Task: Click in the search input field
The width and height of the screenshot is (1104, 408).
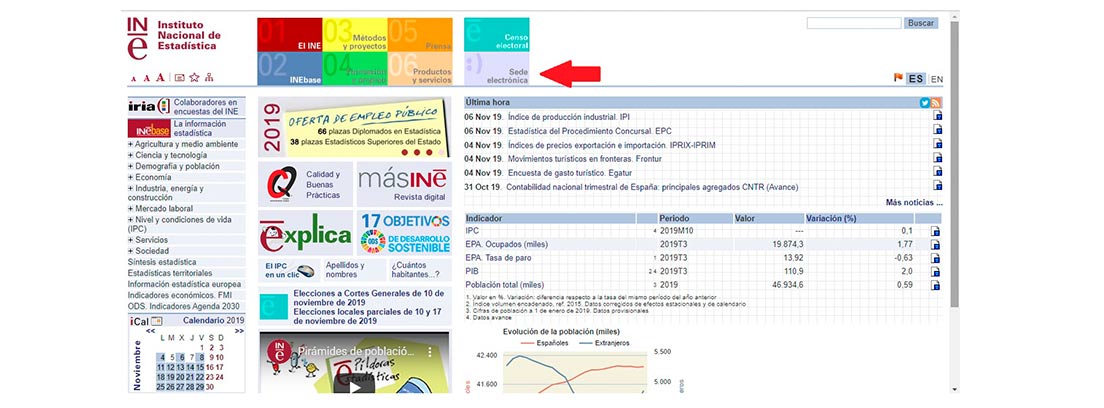Action: [854, 23]
